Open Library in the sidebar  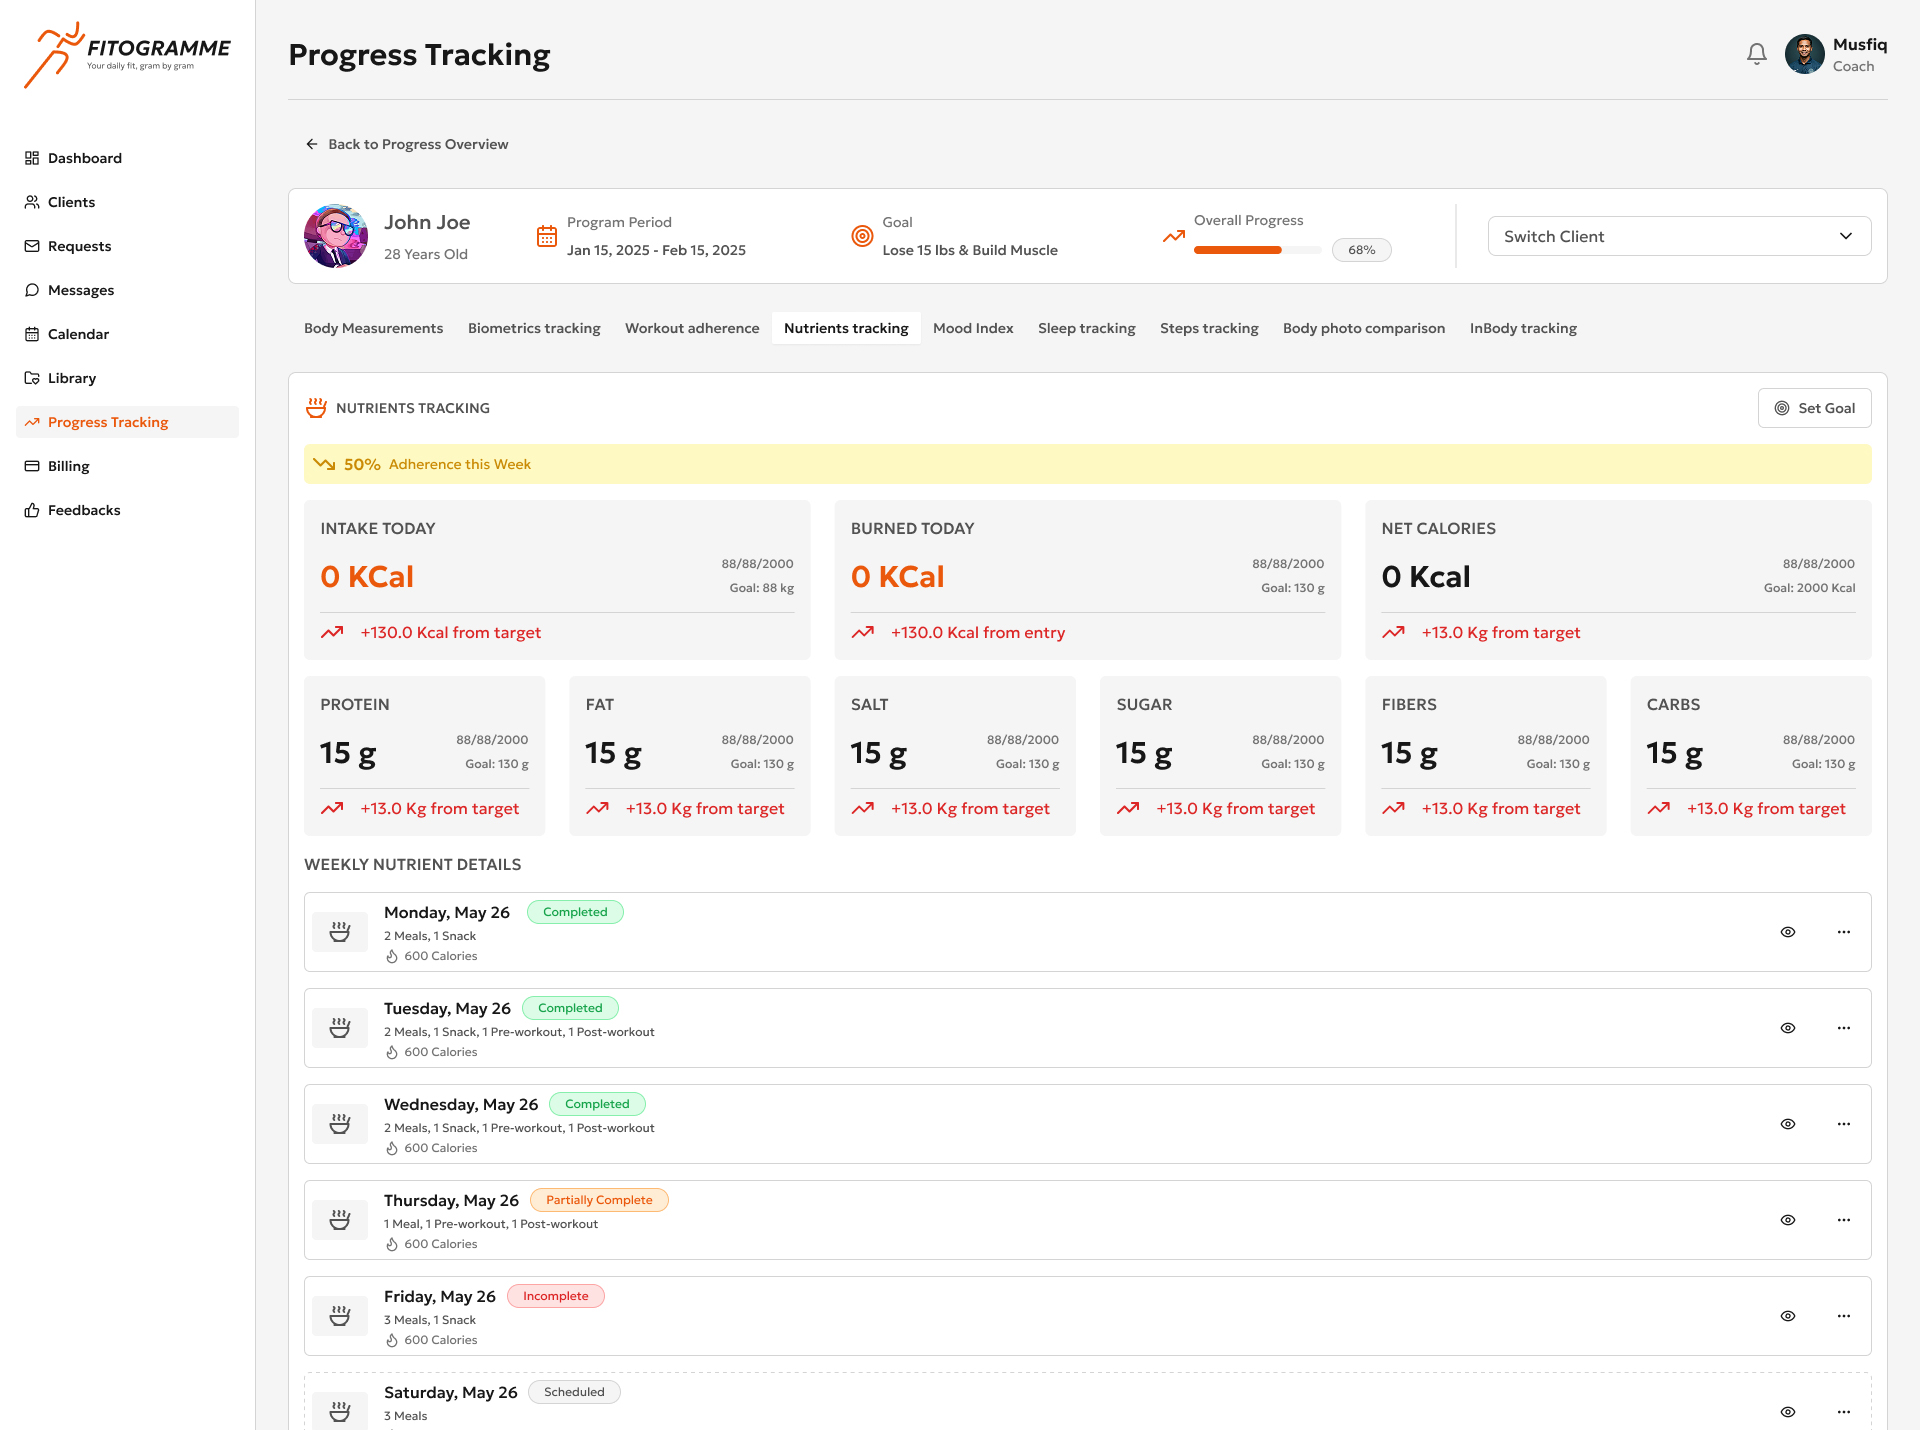point(72,378)
